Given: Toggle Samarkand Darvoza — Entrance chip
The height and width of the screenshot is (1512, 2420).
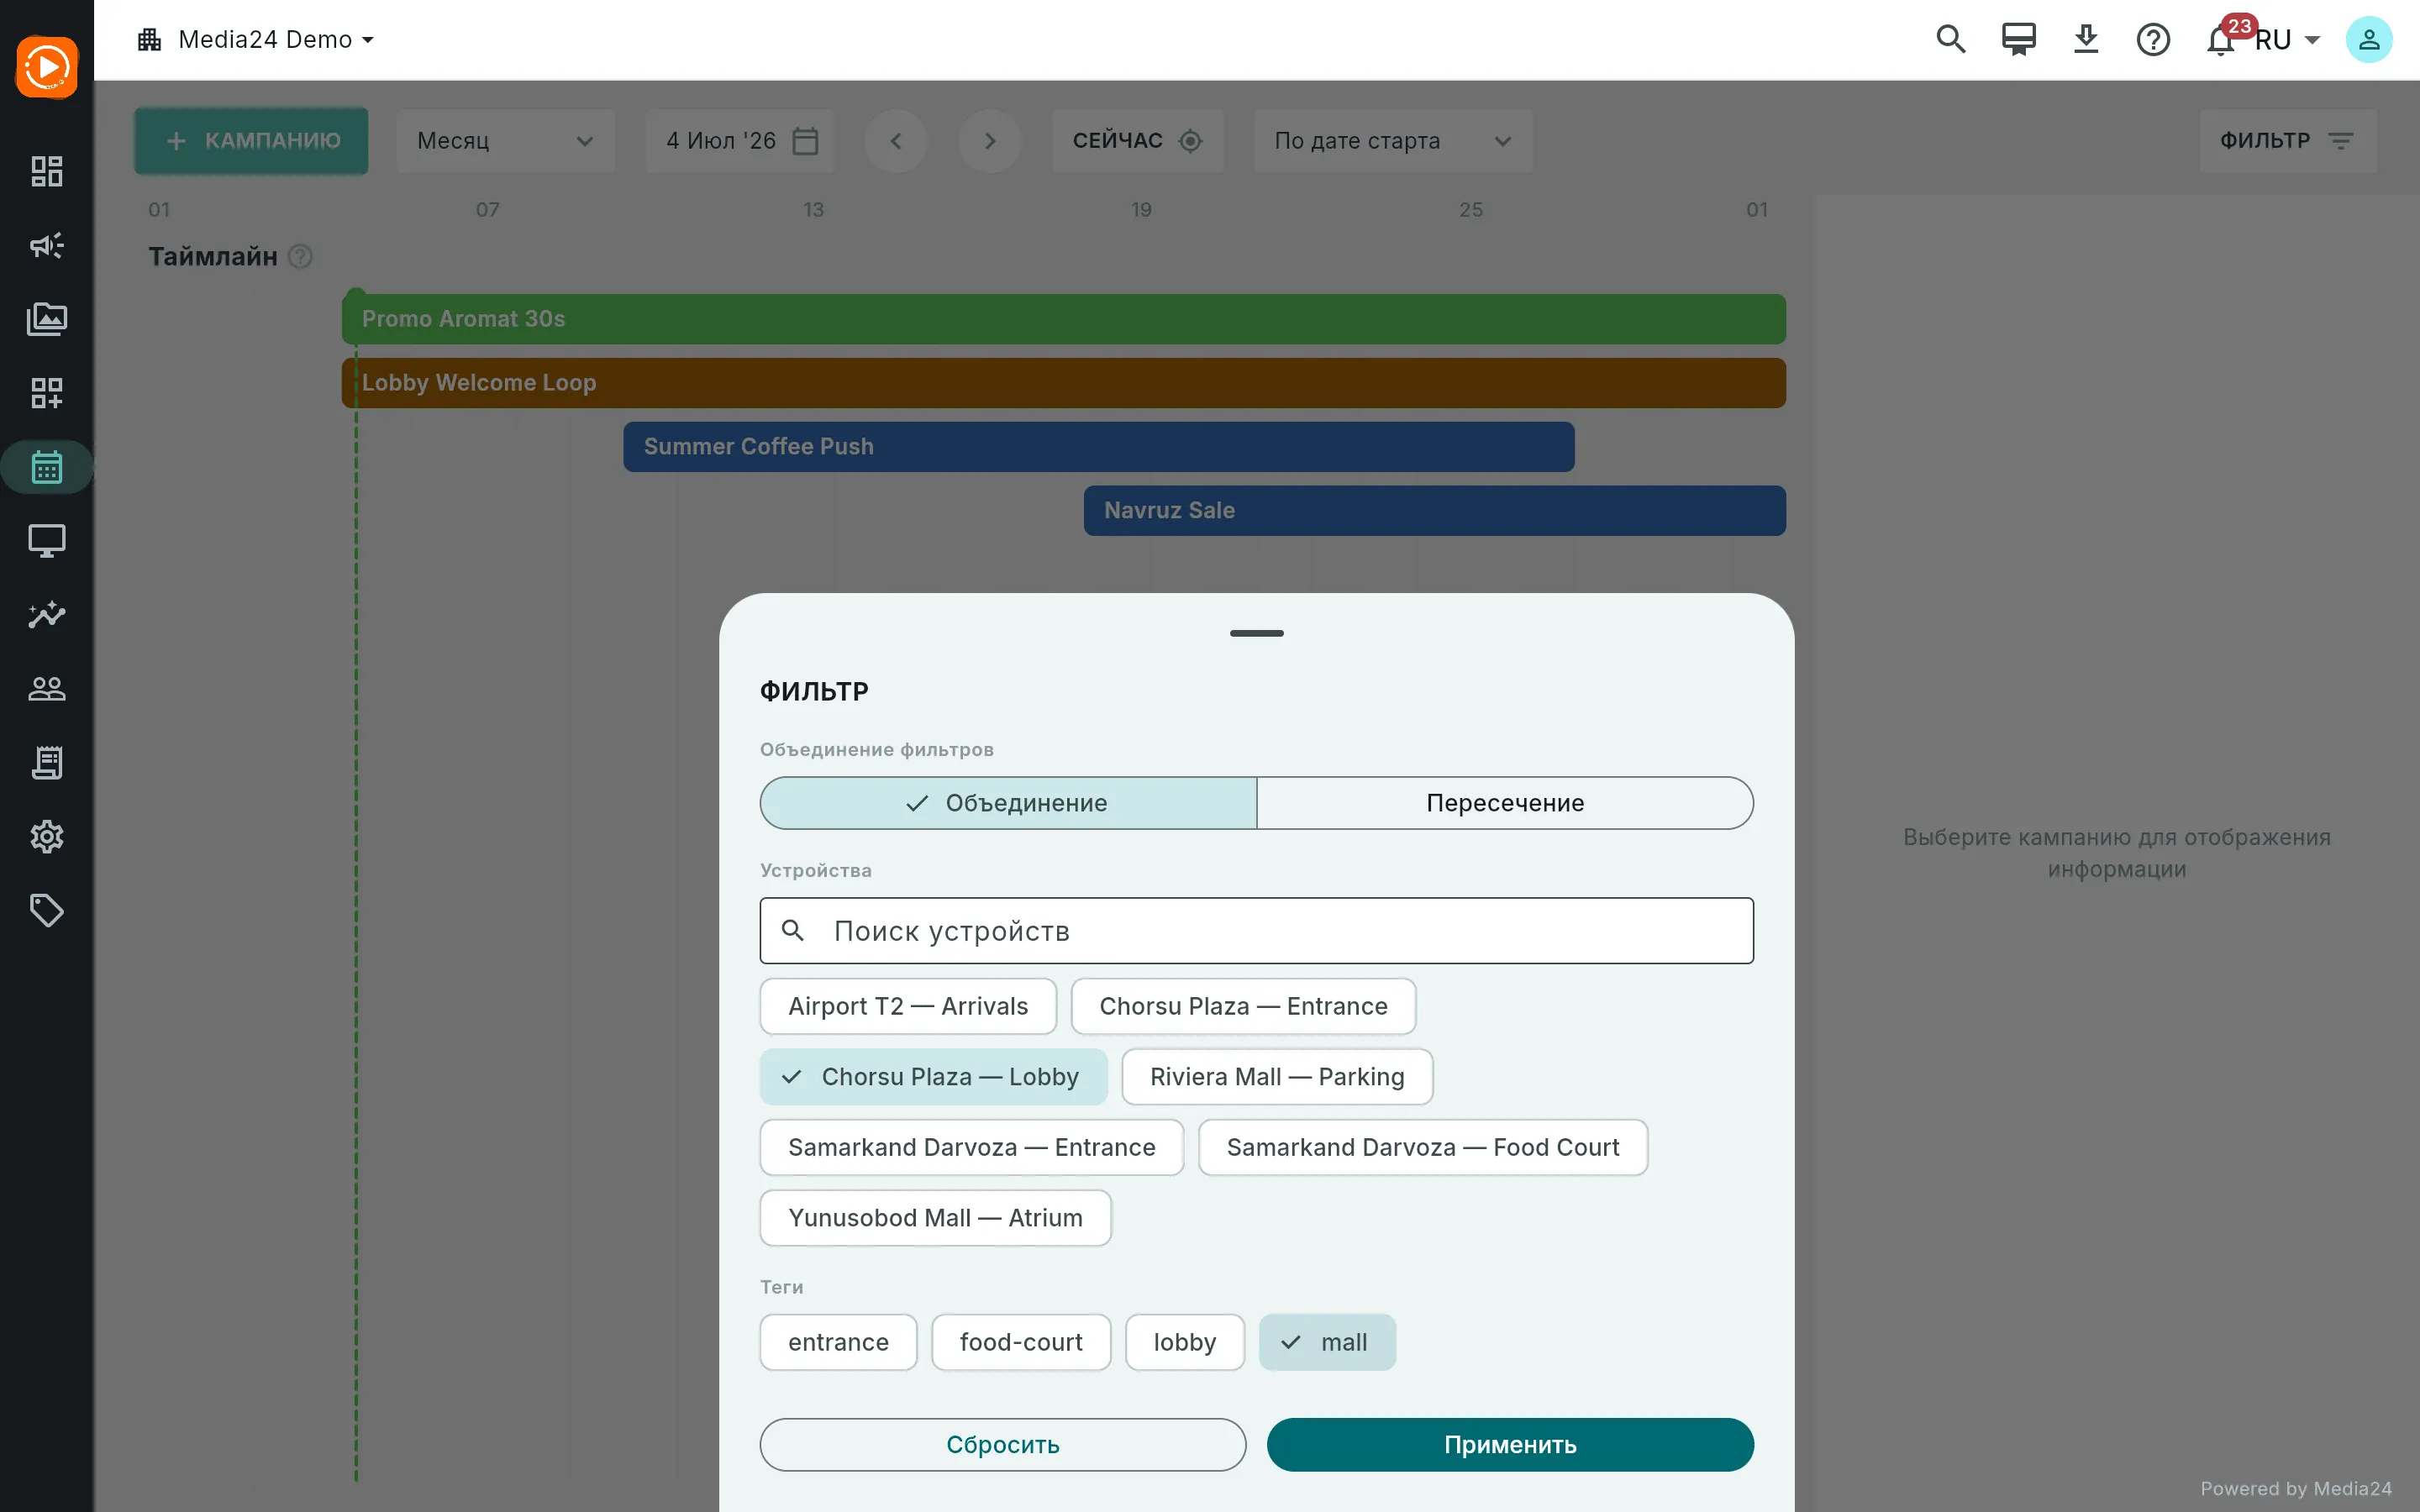Looking at the screenshot, I should 971,1147.
